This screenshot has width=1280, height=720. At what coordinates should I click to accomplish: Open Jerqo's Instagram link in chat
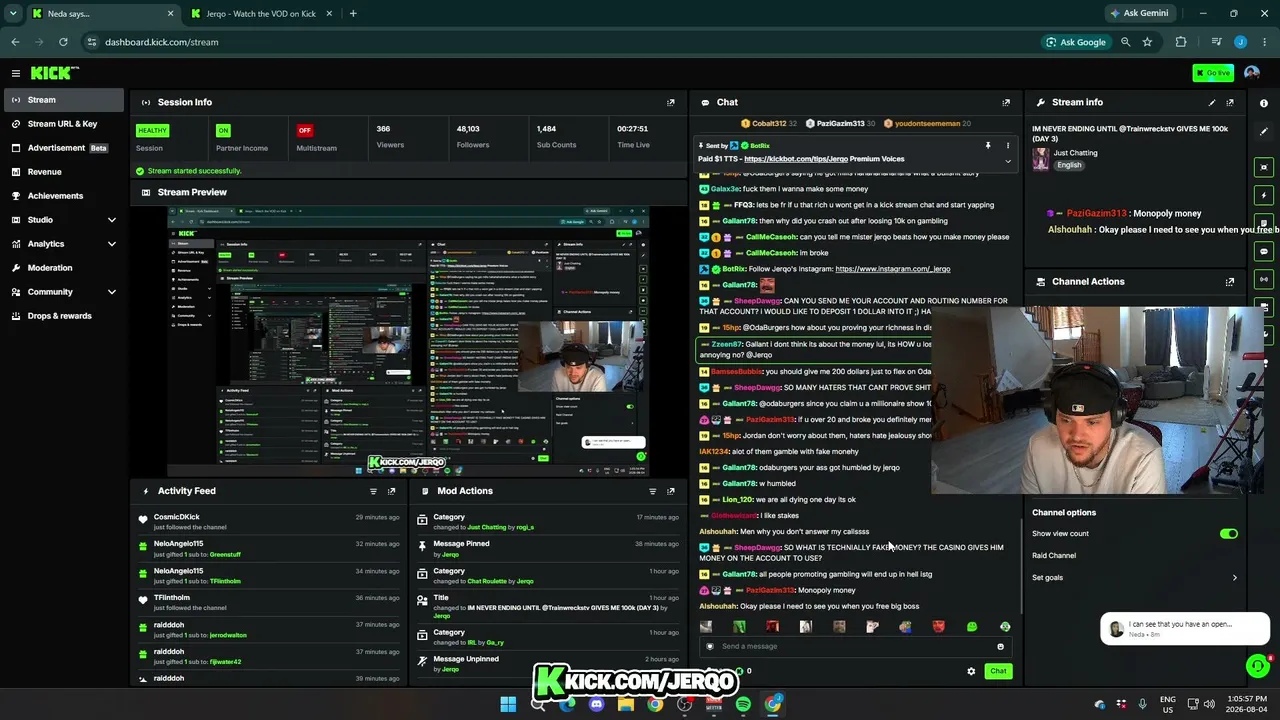coord(892,269)
